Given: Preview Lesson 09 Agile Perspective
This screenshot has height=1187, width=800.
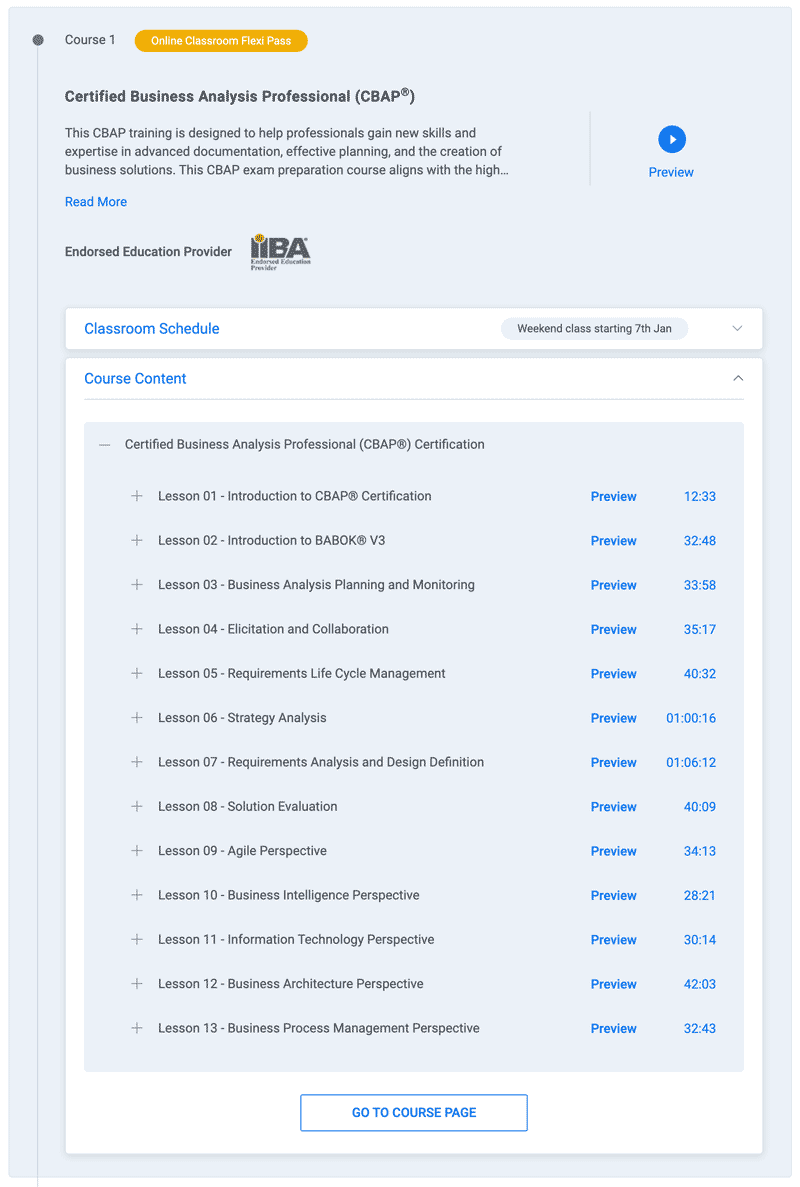Looking at the screenshot, I should pyautogui.click(x=613, y=851).
